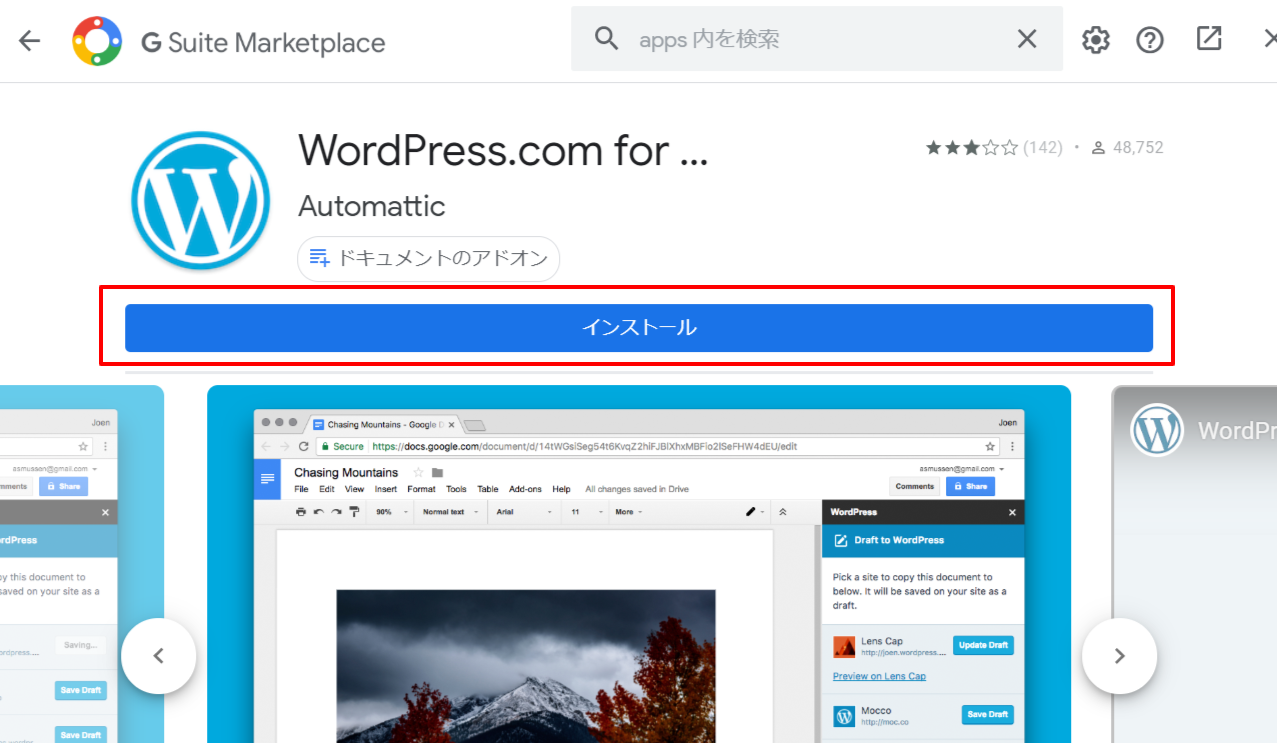The height and width of the screenshot is (743, 1277).
Task: Open the settings gear menu
Action: (1096, 40)
